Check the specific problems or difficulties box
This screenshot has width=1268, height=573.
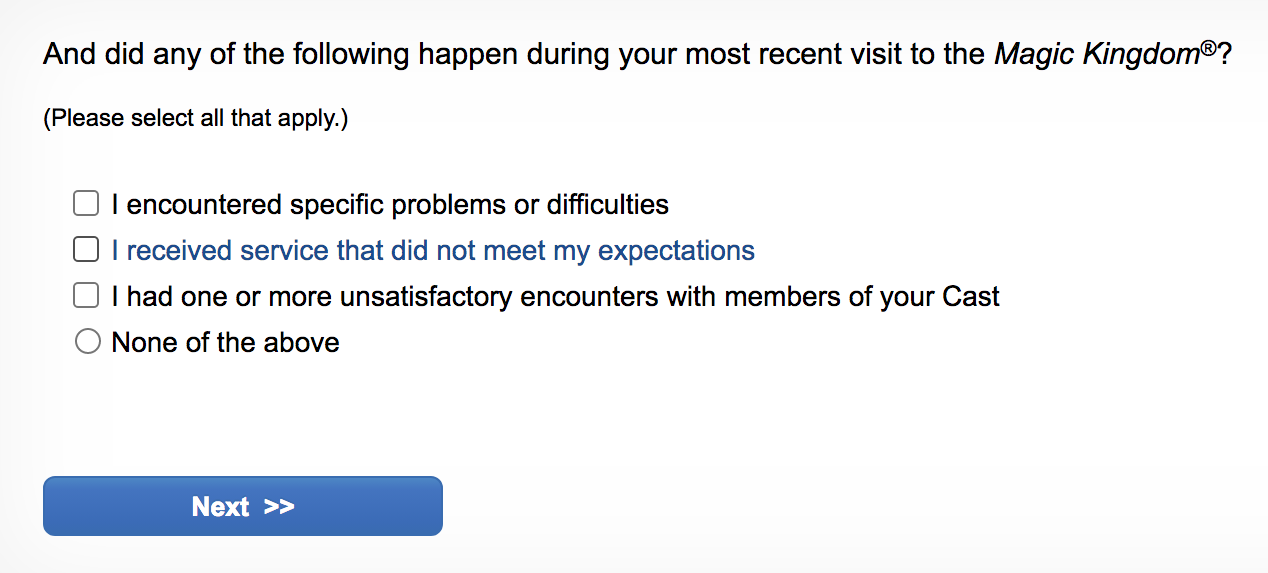click(x=87, y=204)
